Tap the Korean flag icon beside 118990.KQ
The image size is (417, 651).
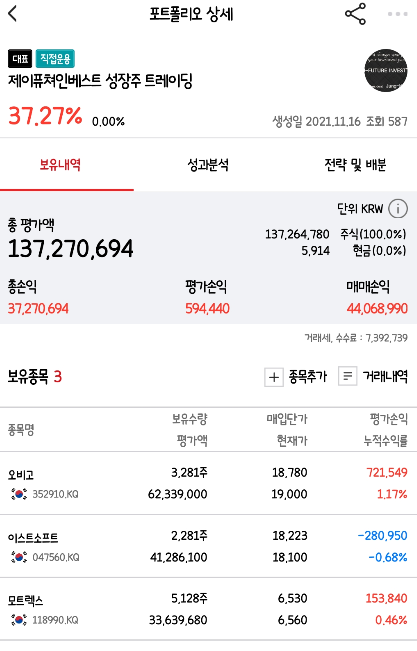(x=19, y=620)
